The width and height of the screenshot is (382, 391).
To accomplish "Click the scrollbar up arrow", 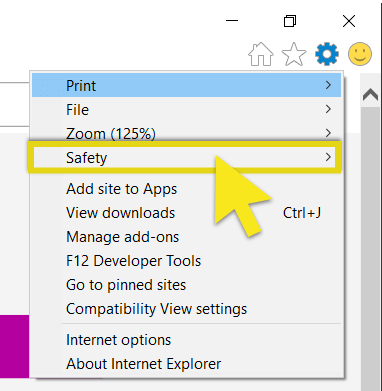I will pos(371,95).
